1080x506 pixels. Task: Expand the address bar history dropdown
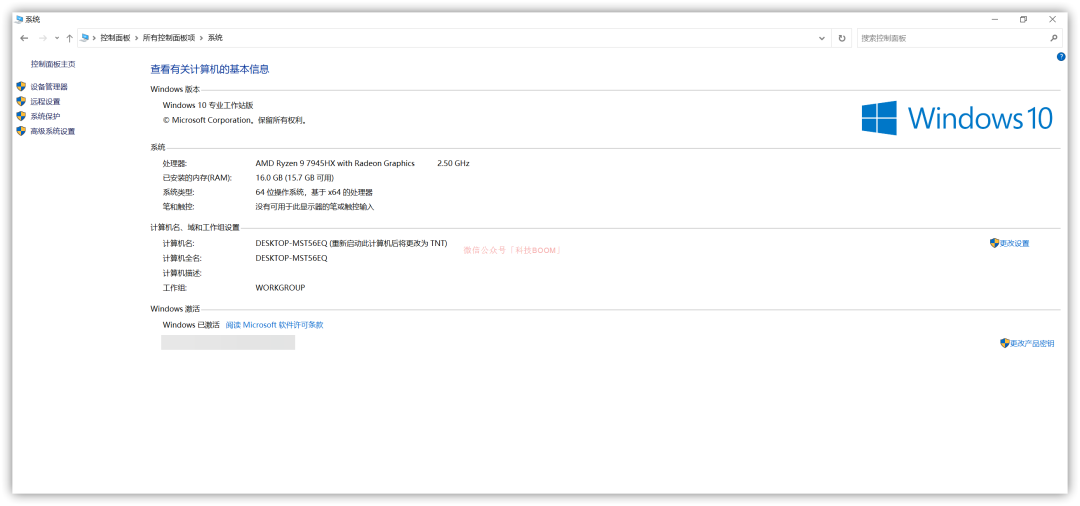822,39
